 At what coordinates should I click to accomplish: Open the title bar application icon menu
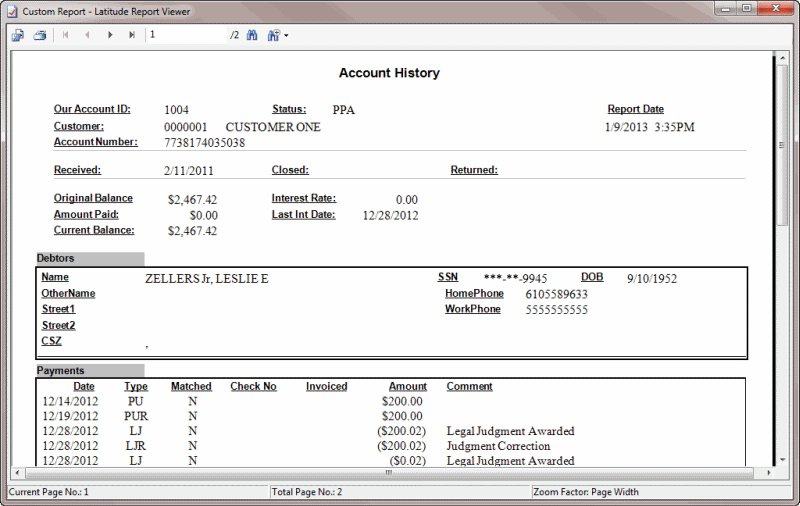tap(12, 11)
